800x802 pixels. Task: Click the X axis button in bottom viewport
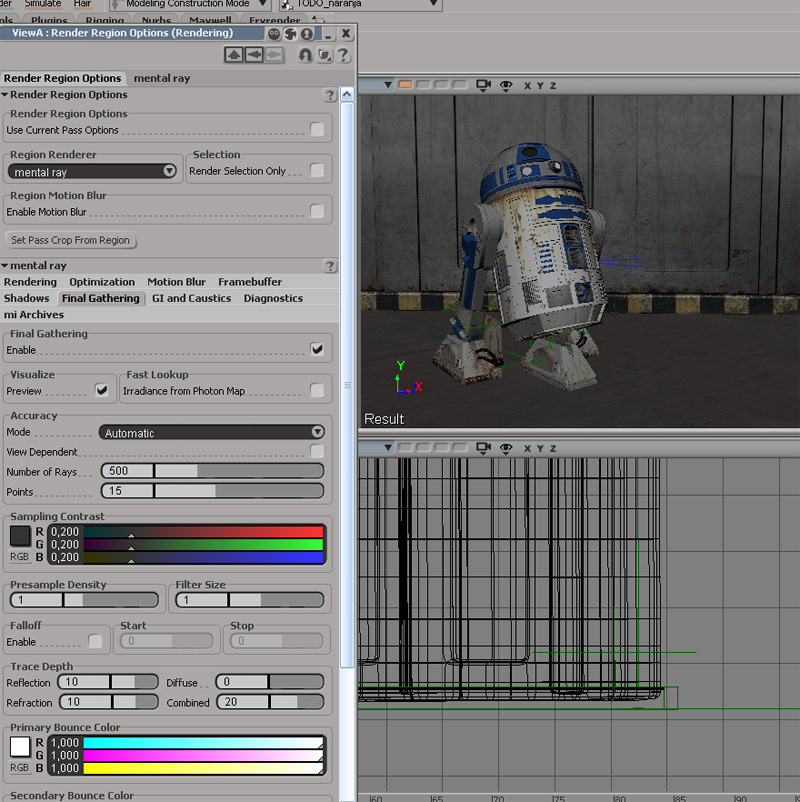527,449
